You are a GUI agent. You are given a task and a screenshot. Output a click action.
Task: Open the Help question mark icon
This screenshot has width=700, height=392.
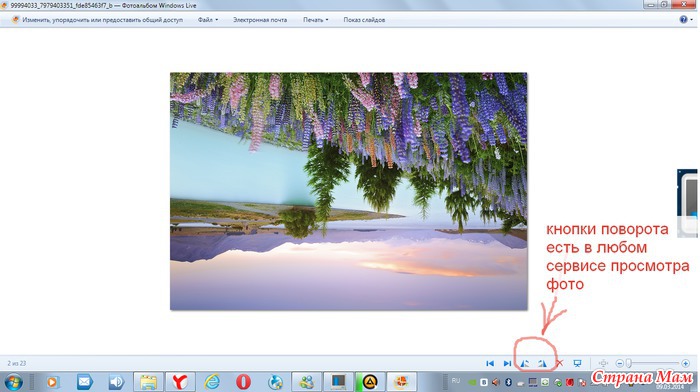[683, 19]
